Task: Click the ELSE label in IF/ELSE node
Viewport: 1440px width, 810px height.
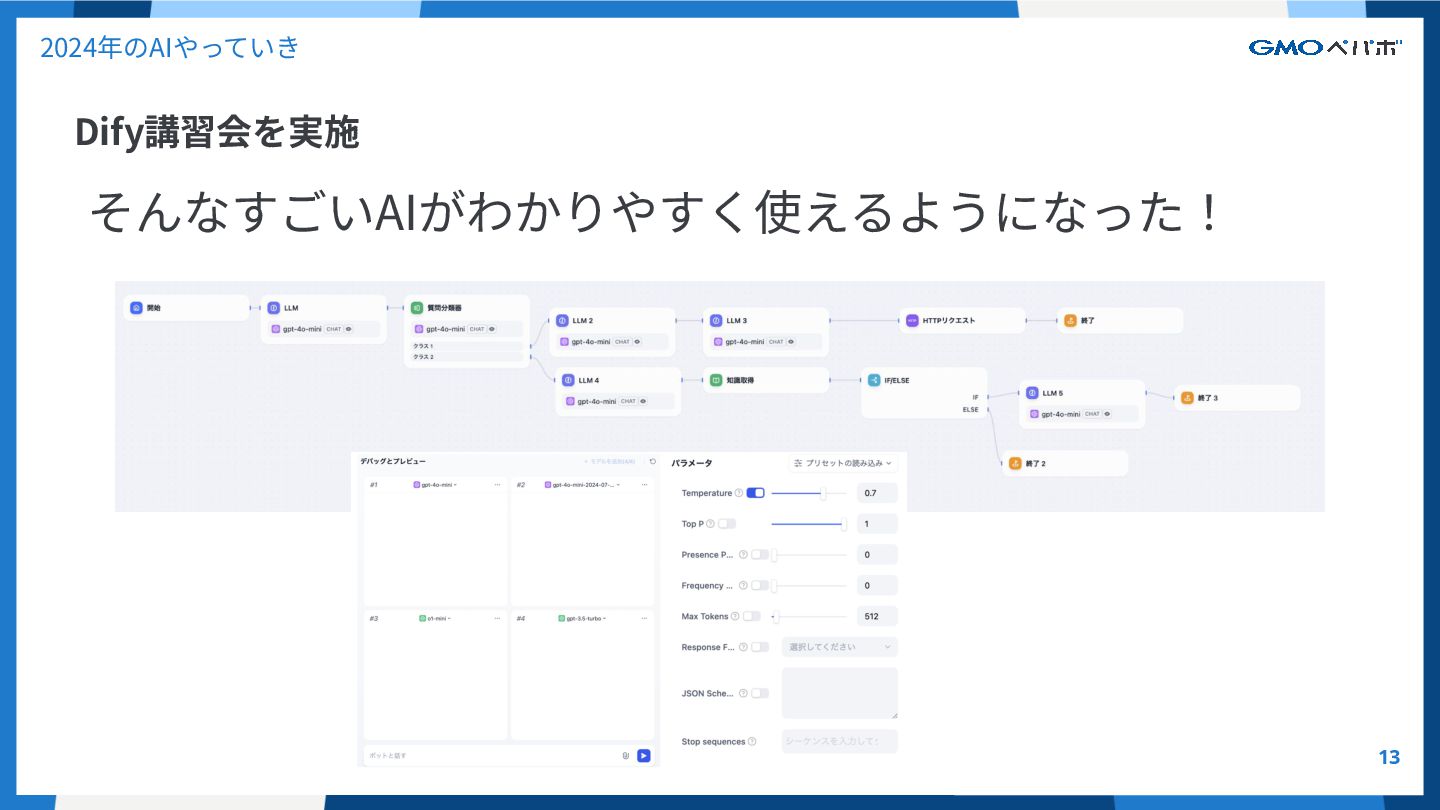Action: (x=971, y=409)
